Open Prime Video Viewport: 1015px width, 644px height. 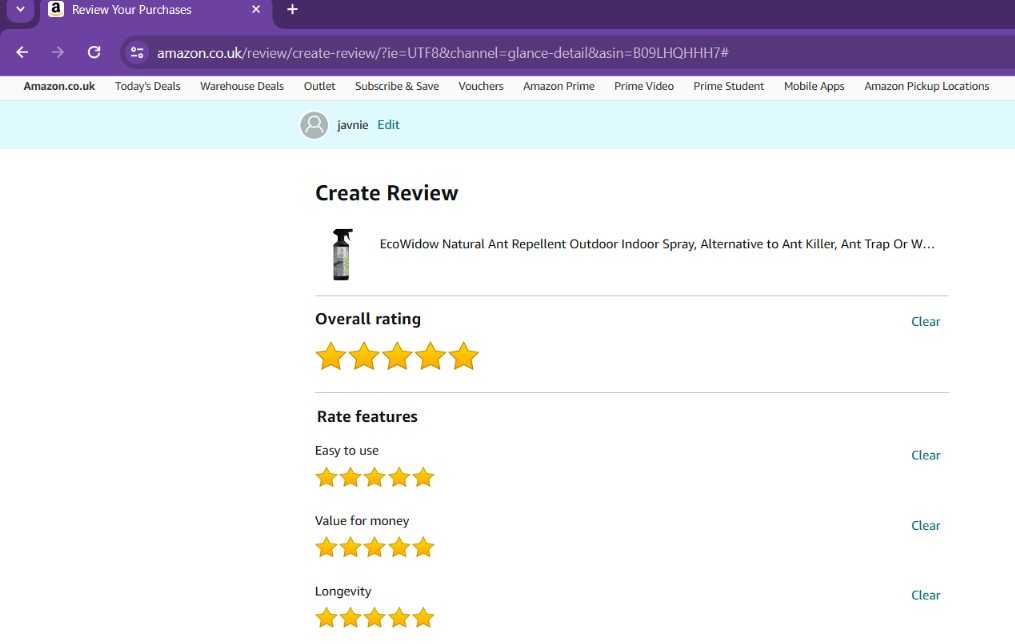click(644, 86)
